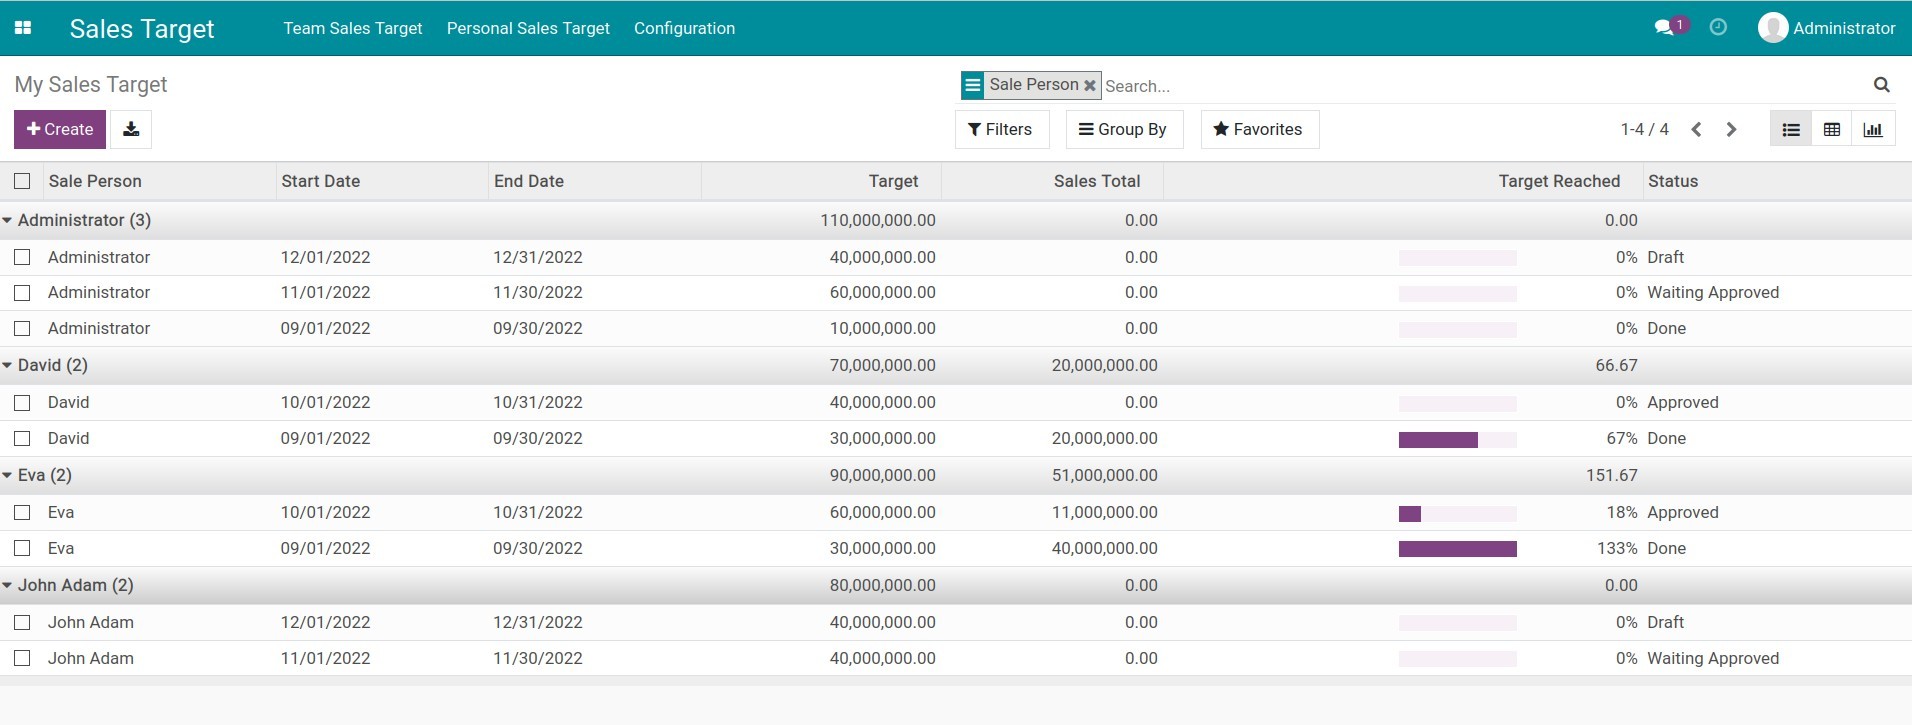Create a new sales target
This screenshot has height=725, width=1912.
point(59,129)
